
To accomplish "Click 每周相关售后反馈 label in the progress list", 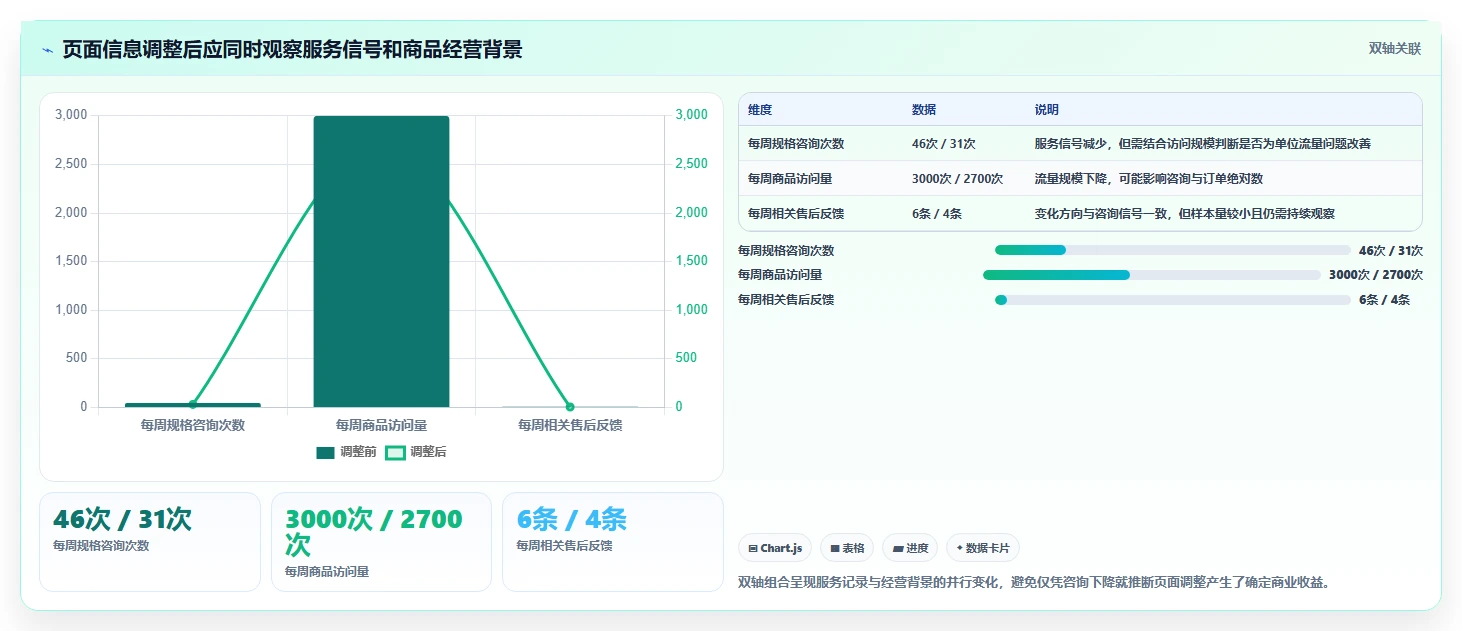I will point(786,300).
